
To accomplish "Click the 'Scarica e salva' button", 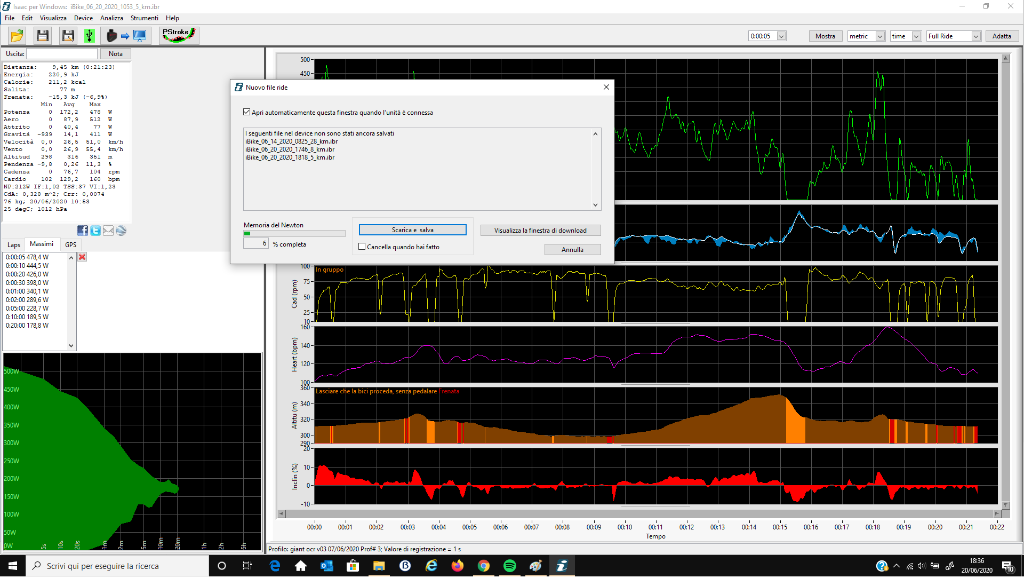I will tap(412, 229).
